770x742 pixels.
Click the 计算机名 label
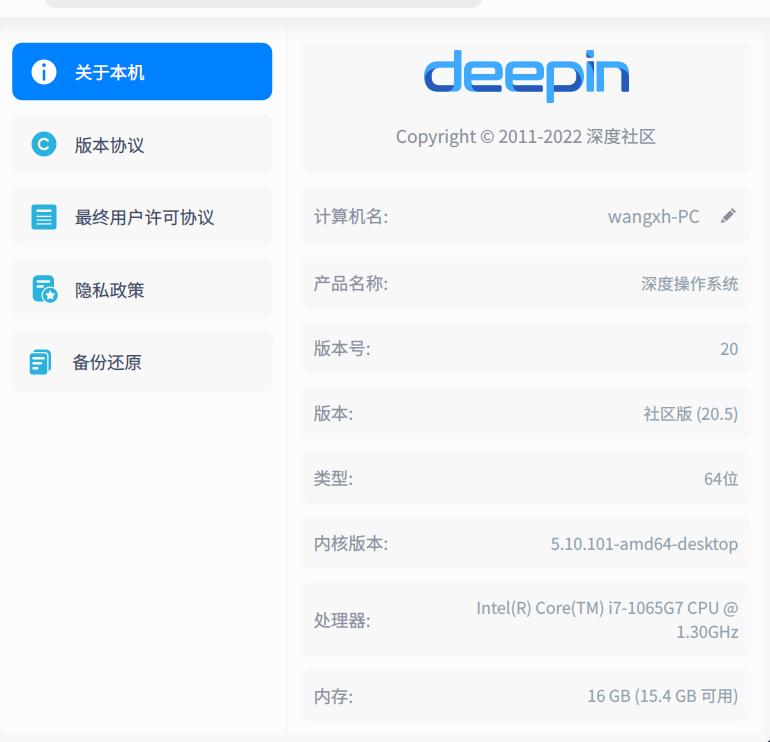click(x=351, y=217)
